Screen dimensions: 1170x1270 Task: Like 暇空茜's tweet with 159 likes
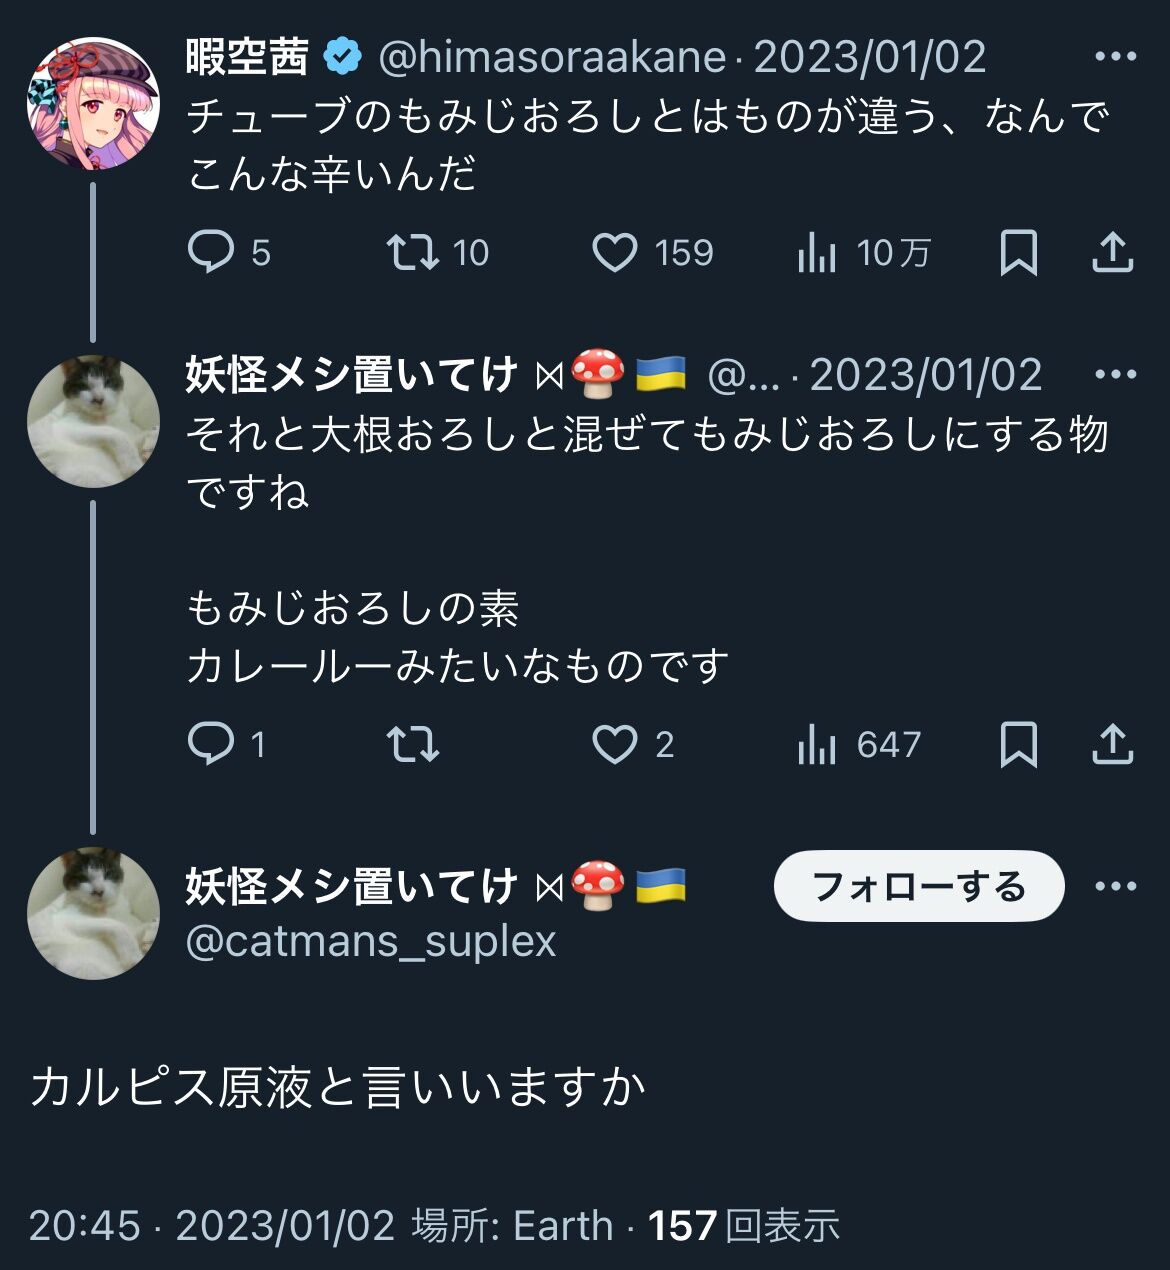pos(615,253)
